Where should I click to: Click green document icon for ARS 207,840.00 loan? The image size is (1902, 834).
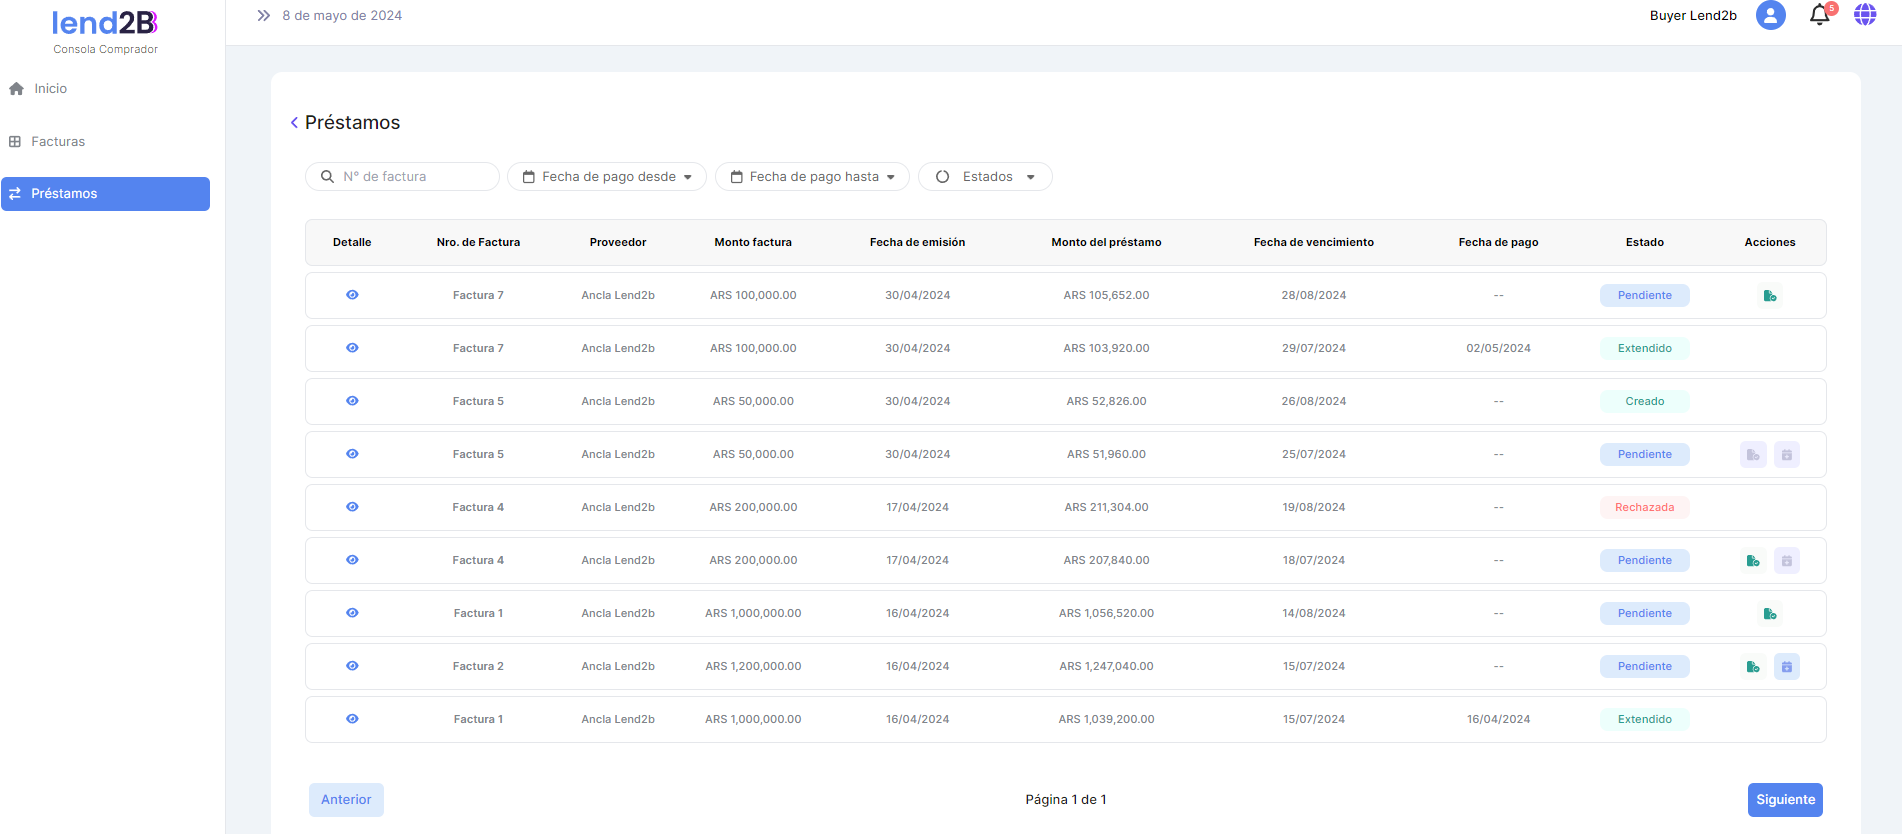coord(1752,561)
